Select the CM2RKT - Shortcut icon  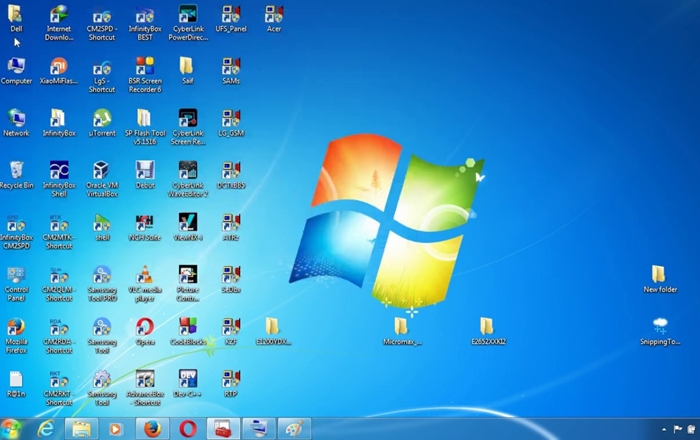tap(58, 389)
